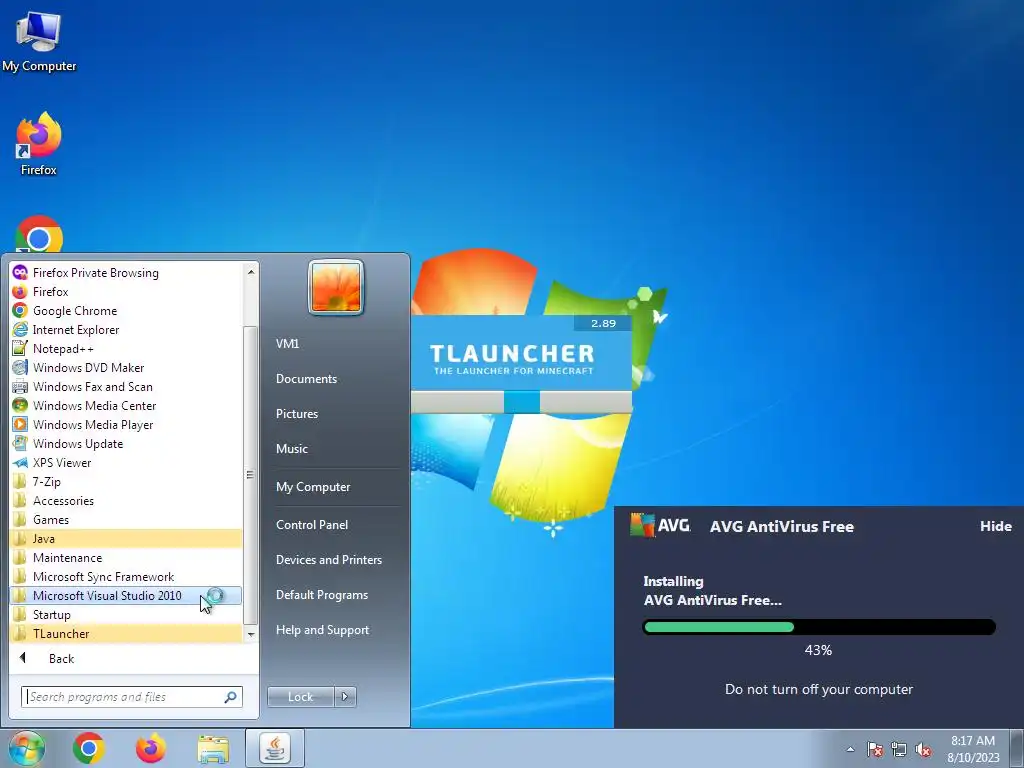Screen dimensions: 1024x768
Task: Open Google Chrome in the Start menu
Action: 125,311
